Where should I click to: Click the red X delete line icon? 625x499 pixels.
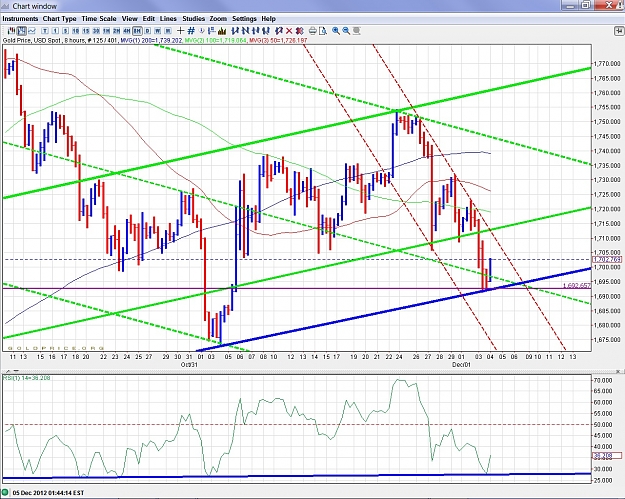pos(289,31)
